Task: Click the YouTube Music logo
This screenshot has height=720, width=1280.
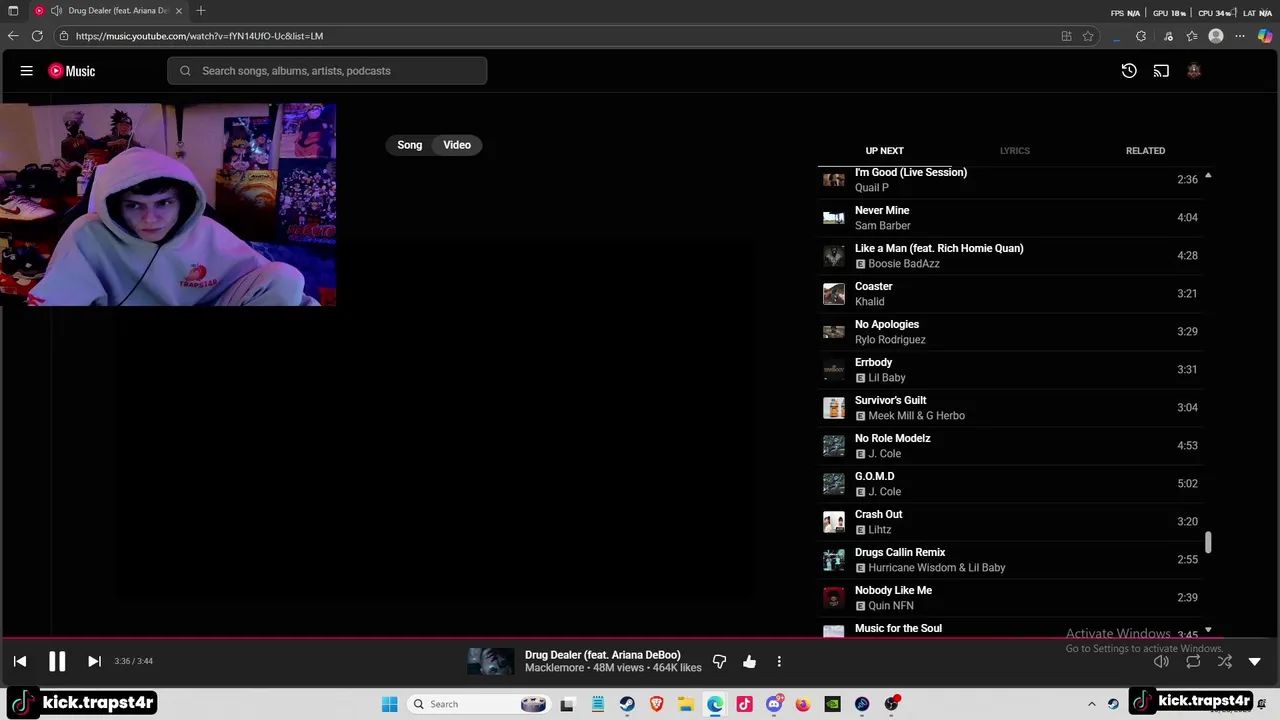Action: (72, 71)
